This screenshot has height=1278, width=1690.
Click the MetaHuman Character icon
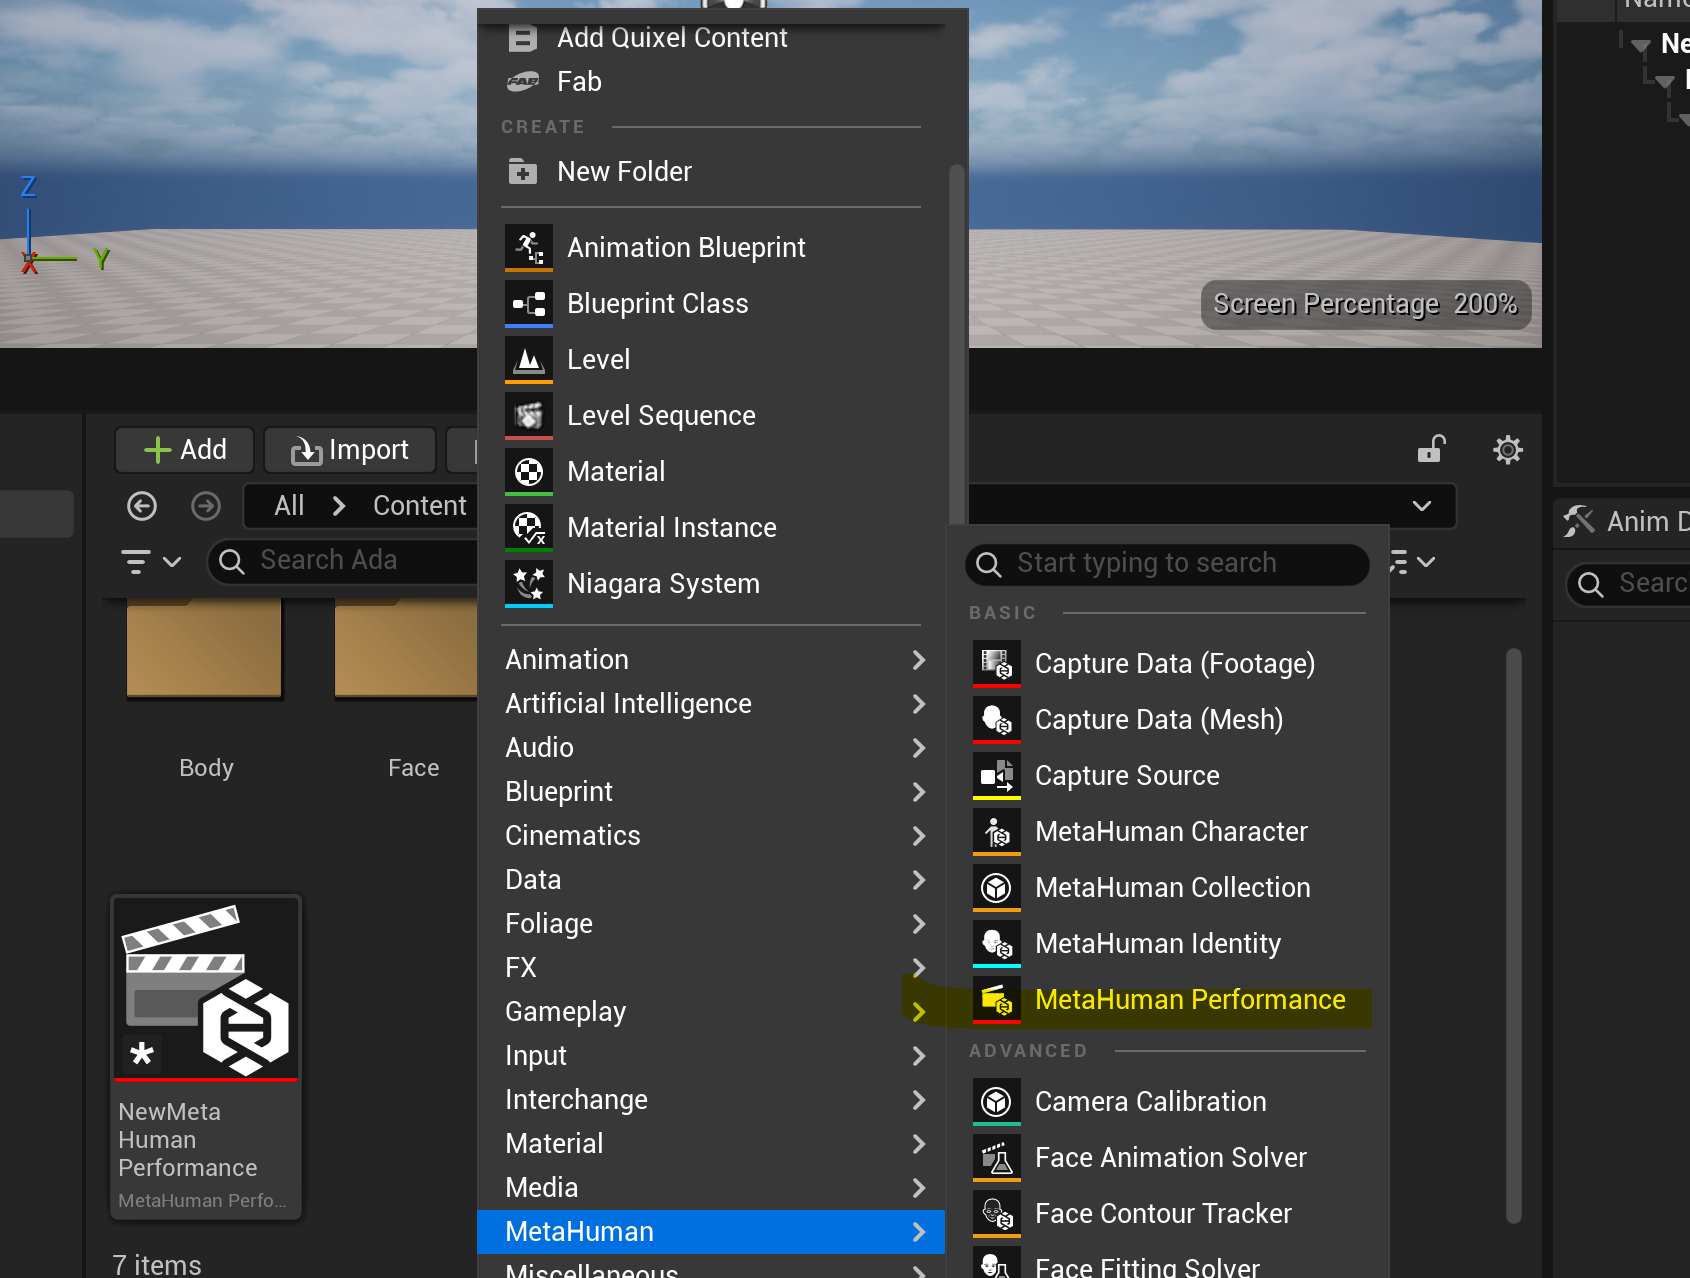(997, 831)
